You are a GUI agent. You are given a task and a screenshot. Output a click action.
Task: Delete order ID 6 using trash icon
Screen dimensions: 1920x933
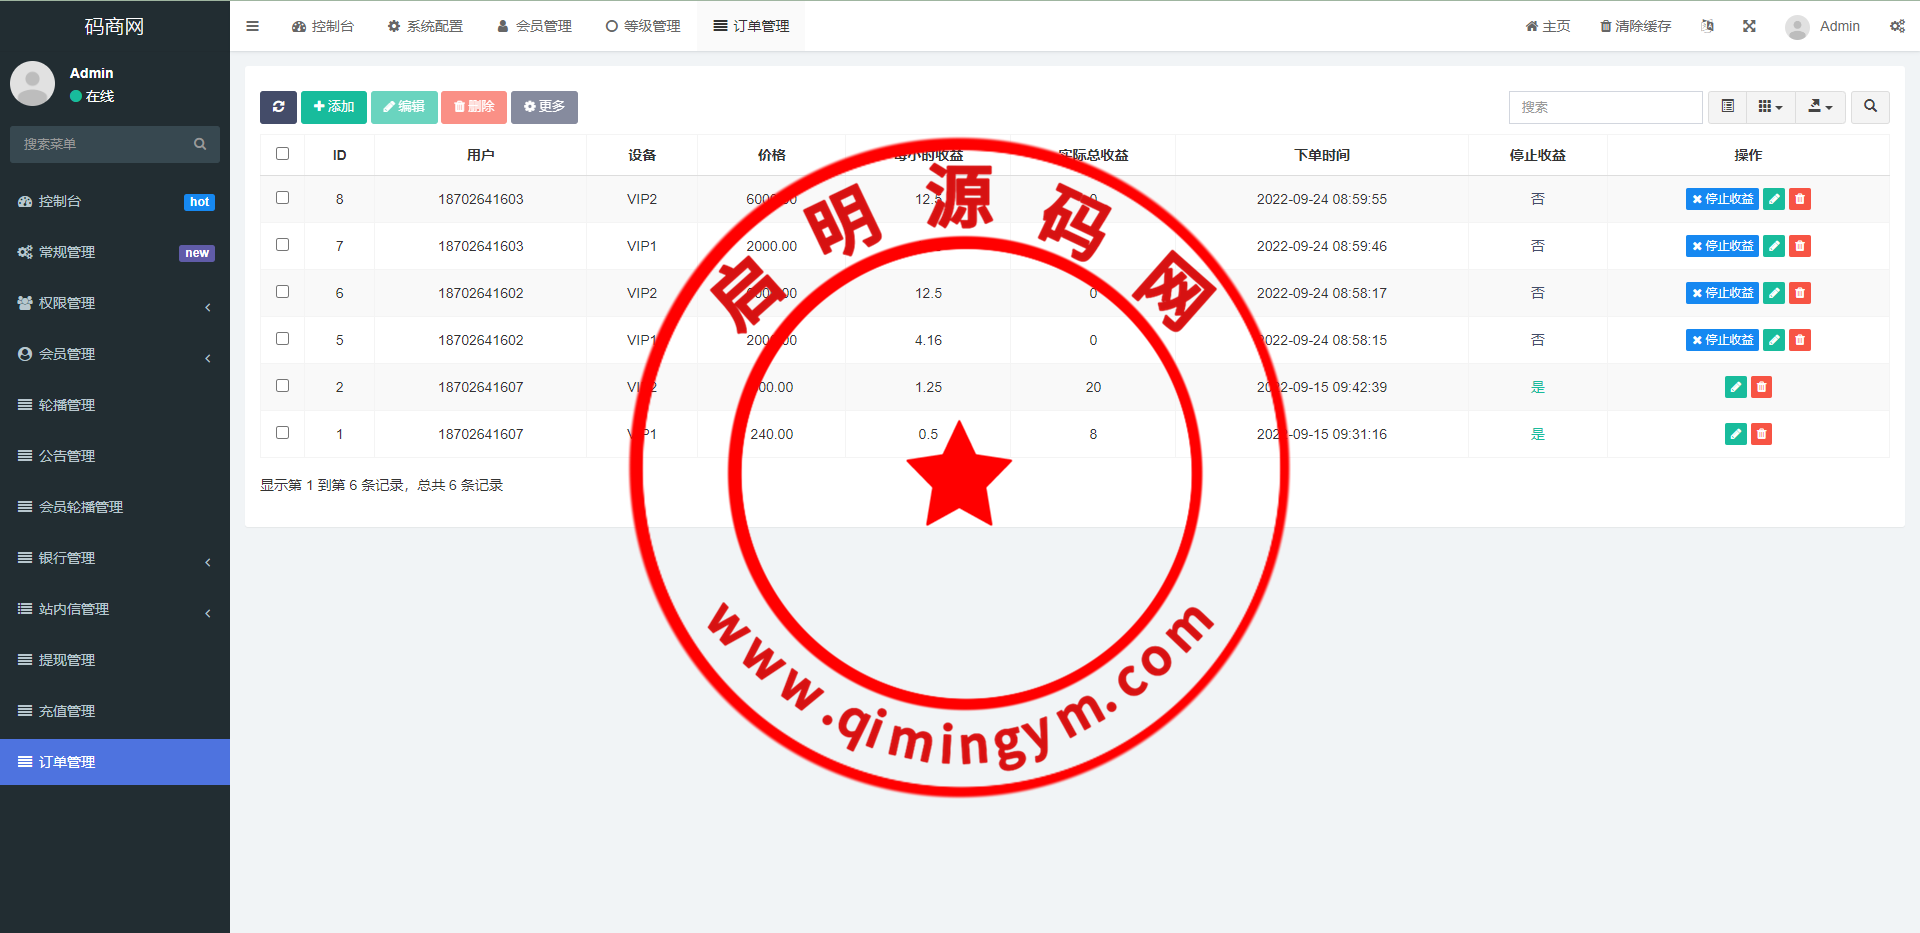pyautogui.click(x=1799, y=293)
